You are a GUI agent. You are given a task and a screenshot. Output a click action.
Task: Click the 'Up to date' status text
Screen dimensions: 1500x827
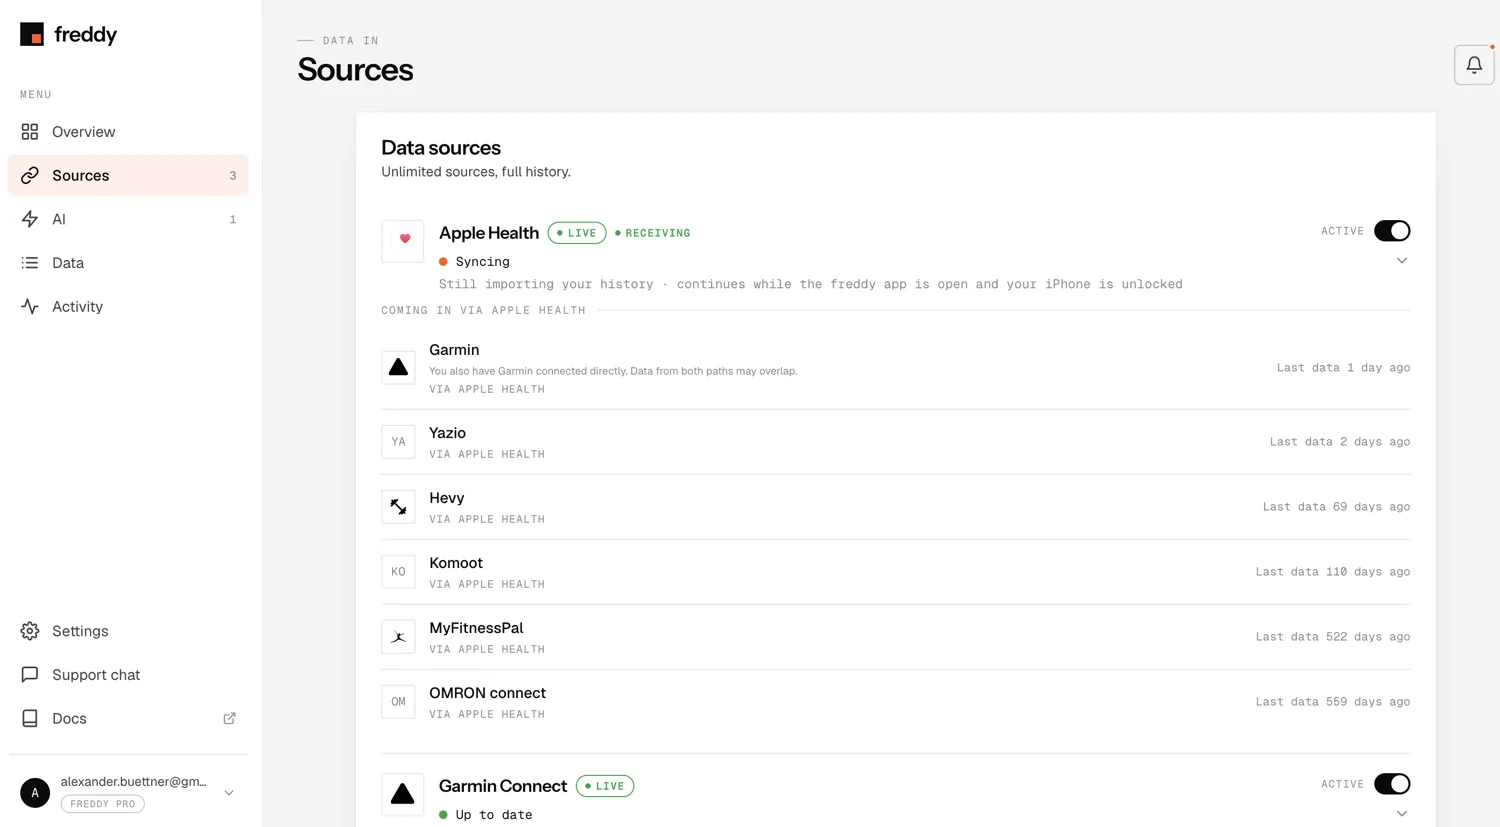494,815
